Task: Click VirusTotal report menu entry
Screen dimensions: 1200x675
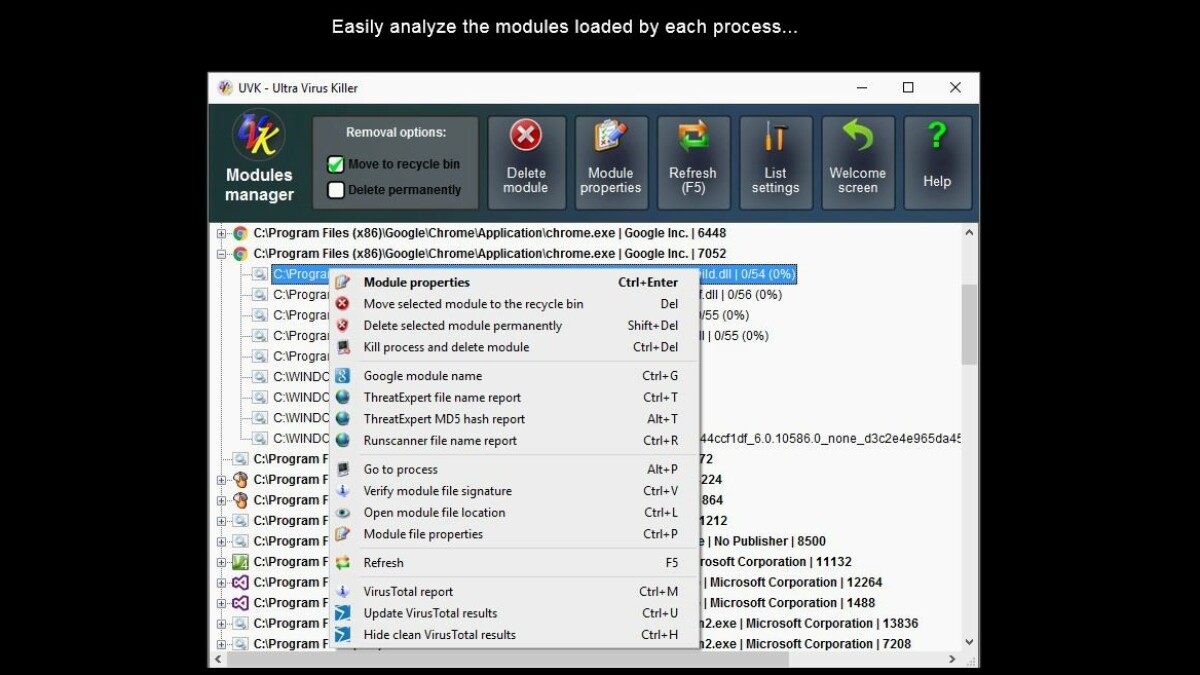Action: click(408, 592)
